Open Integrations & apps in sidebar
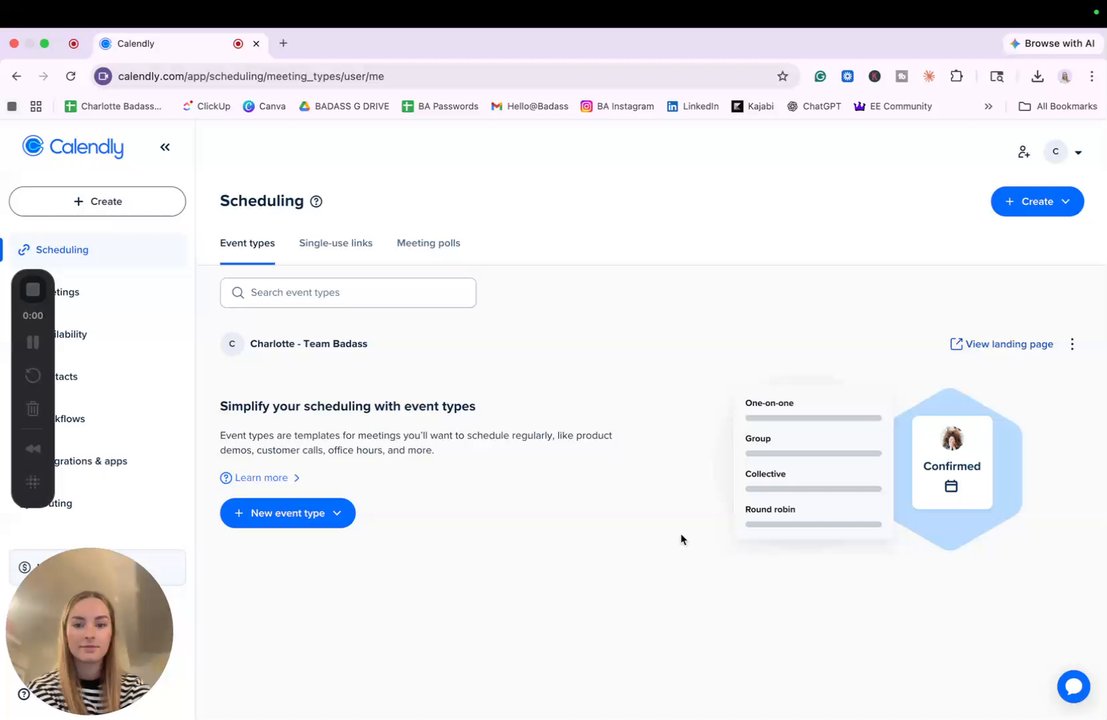Viewport: 1107px width, 720px height. [91, 461]
